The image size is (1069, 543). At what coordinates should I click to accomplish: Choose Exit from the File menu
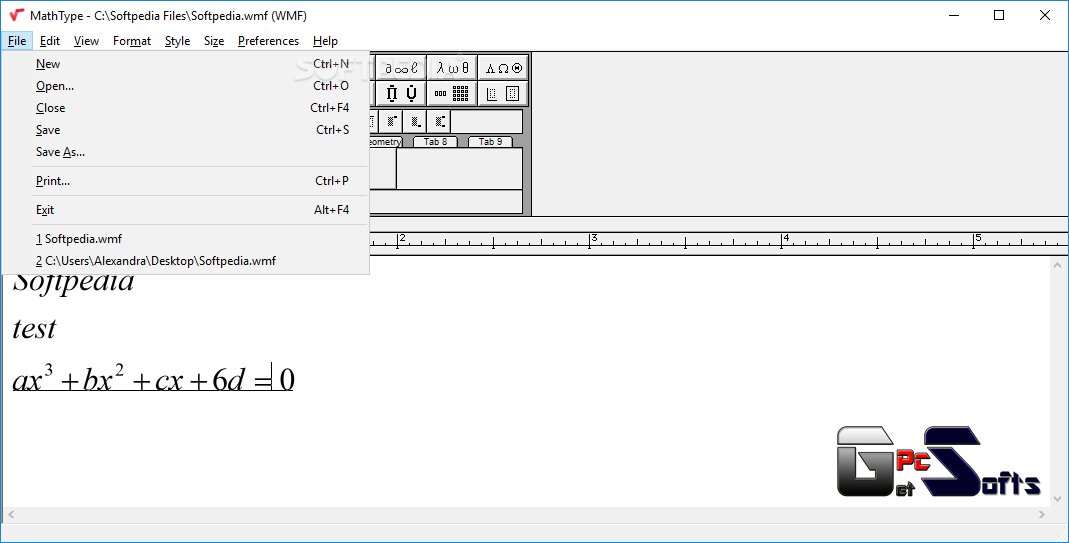coord(185,209)
